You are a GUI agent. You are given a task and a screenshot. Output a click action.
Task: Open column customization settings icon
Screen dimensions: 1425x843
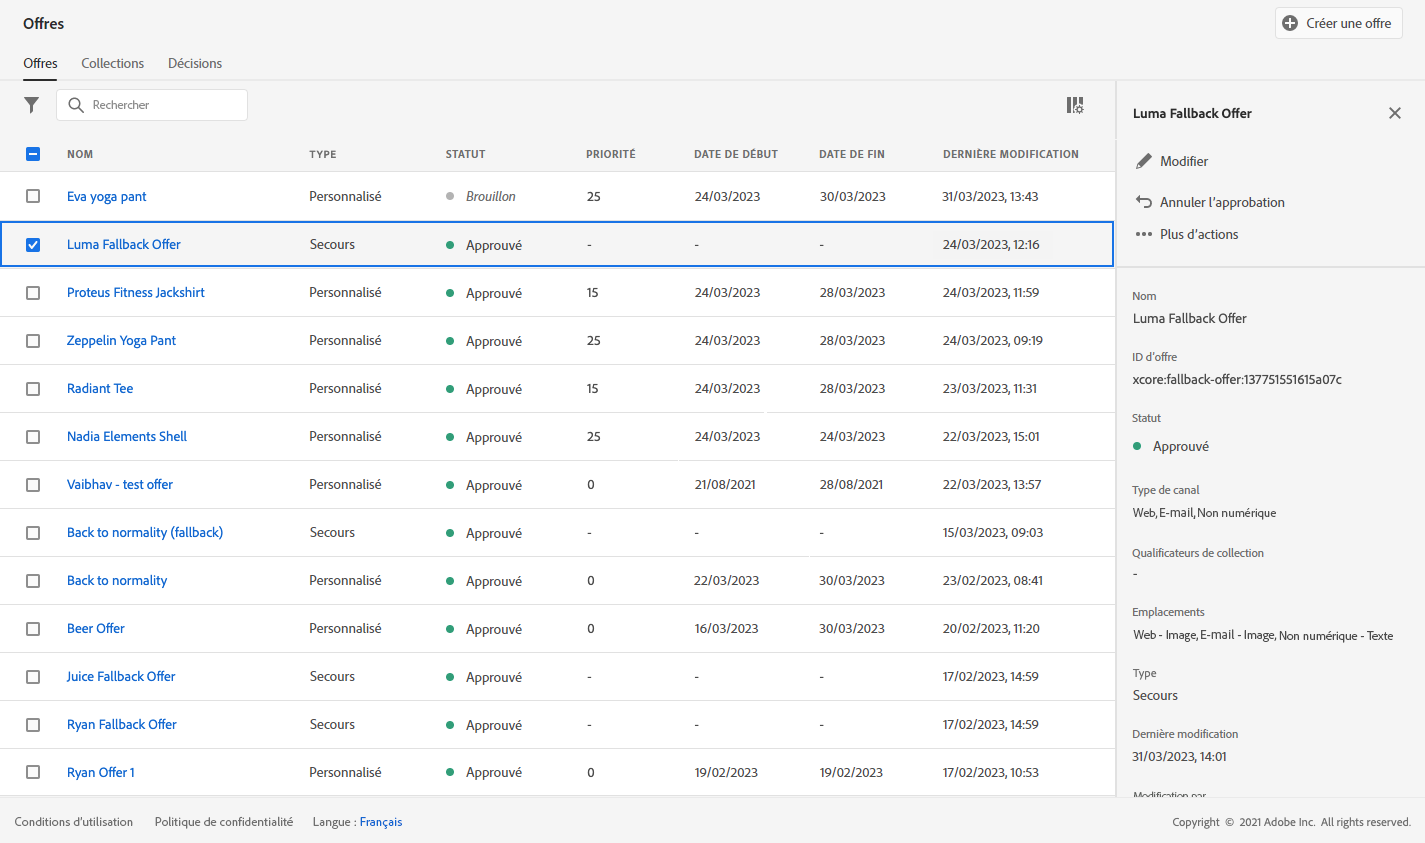coord(1075,105)
